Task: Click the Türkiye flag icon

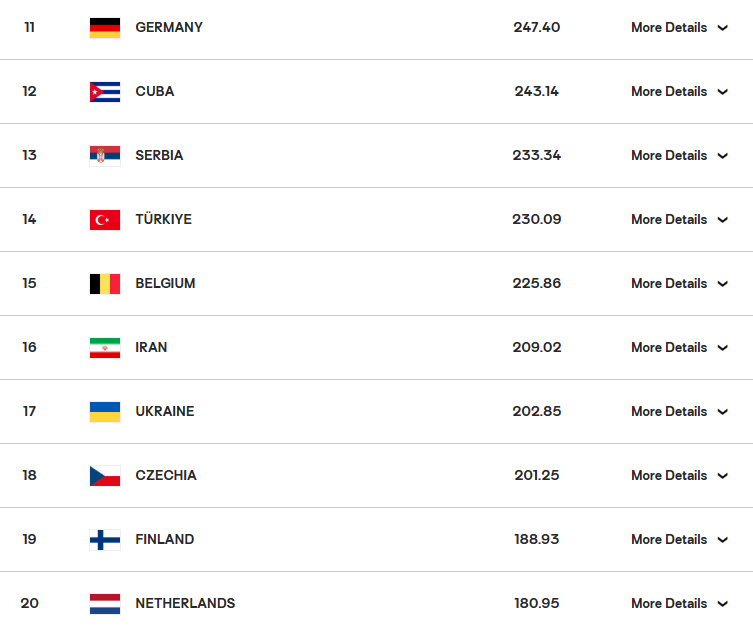Action: [104, 220]
